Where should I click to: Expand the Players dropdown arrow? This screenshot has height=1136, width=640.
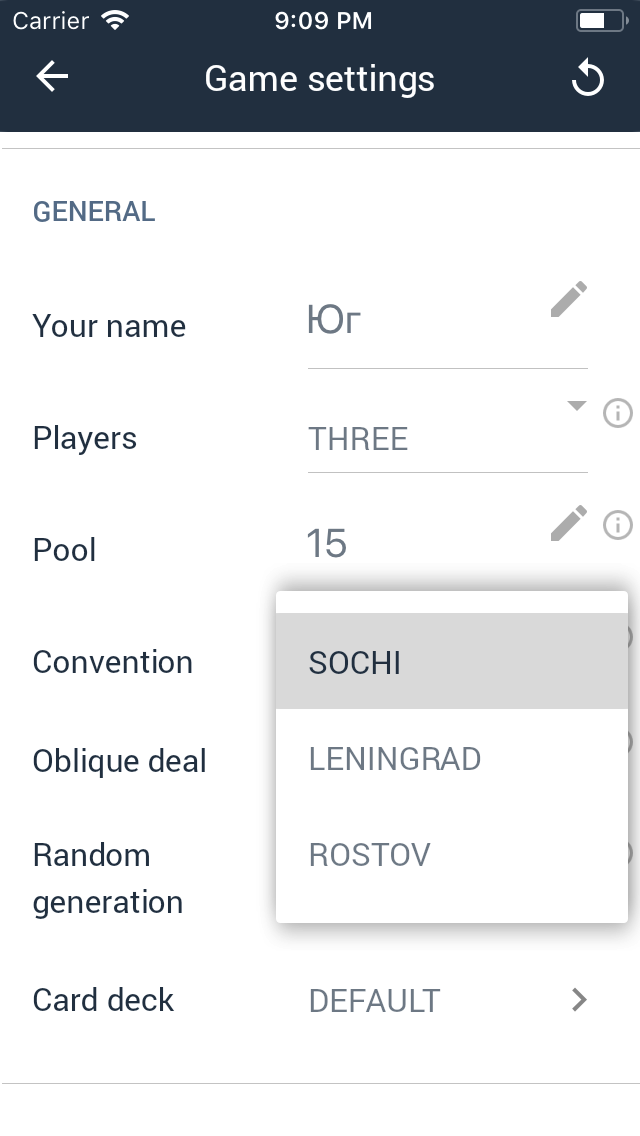(x=576, y=406)
